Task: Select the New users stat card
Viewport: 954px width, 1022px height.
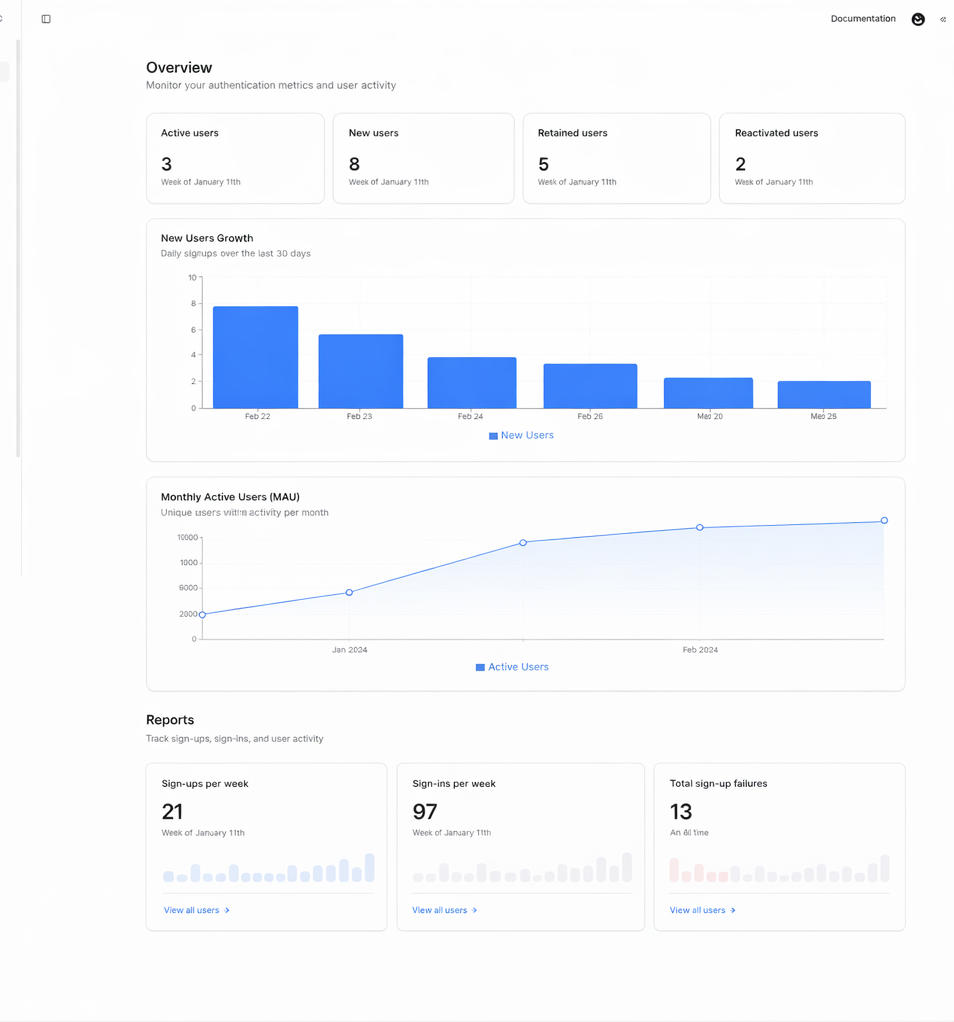Action: (x=423, y=158)
